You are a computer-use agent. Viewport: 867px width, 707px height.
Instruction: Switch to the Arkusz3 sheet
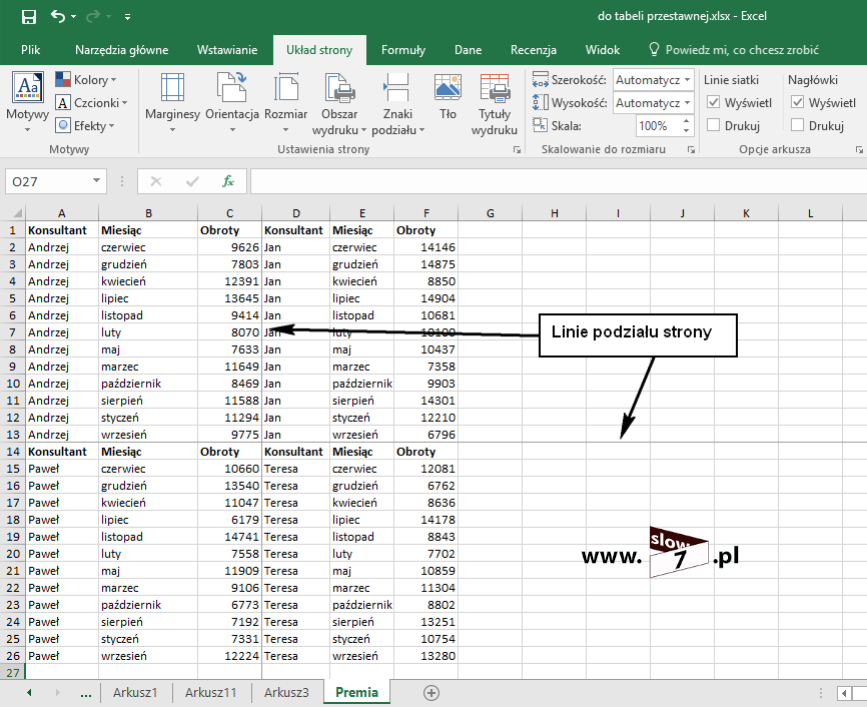[x=286, y=693]
